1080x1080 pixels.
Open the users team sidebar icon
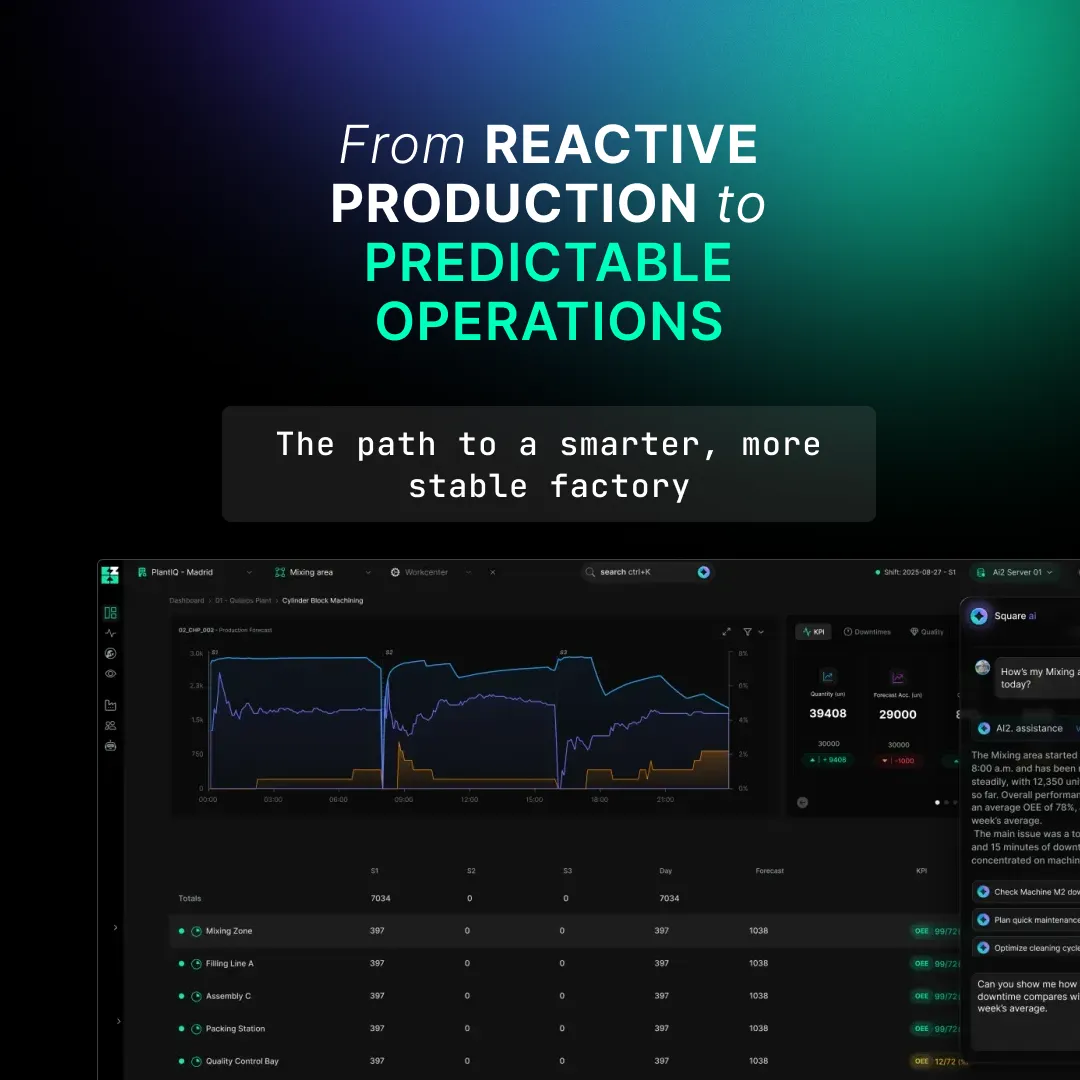[x=110, y=725]
